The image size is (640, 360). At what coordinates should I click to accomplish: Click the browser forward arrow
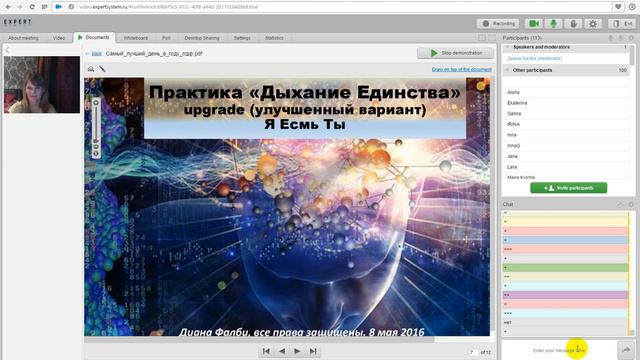[19, 7]
